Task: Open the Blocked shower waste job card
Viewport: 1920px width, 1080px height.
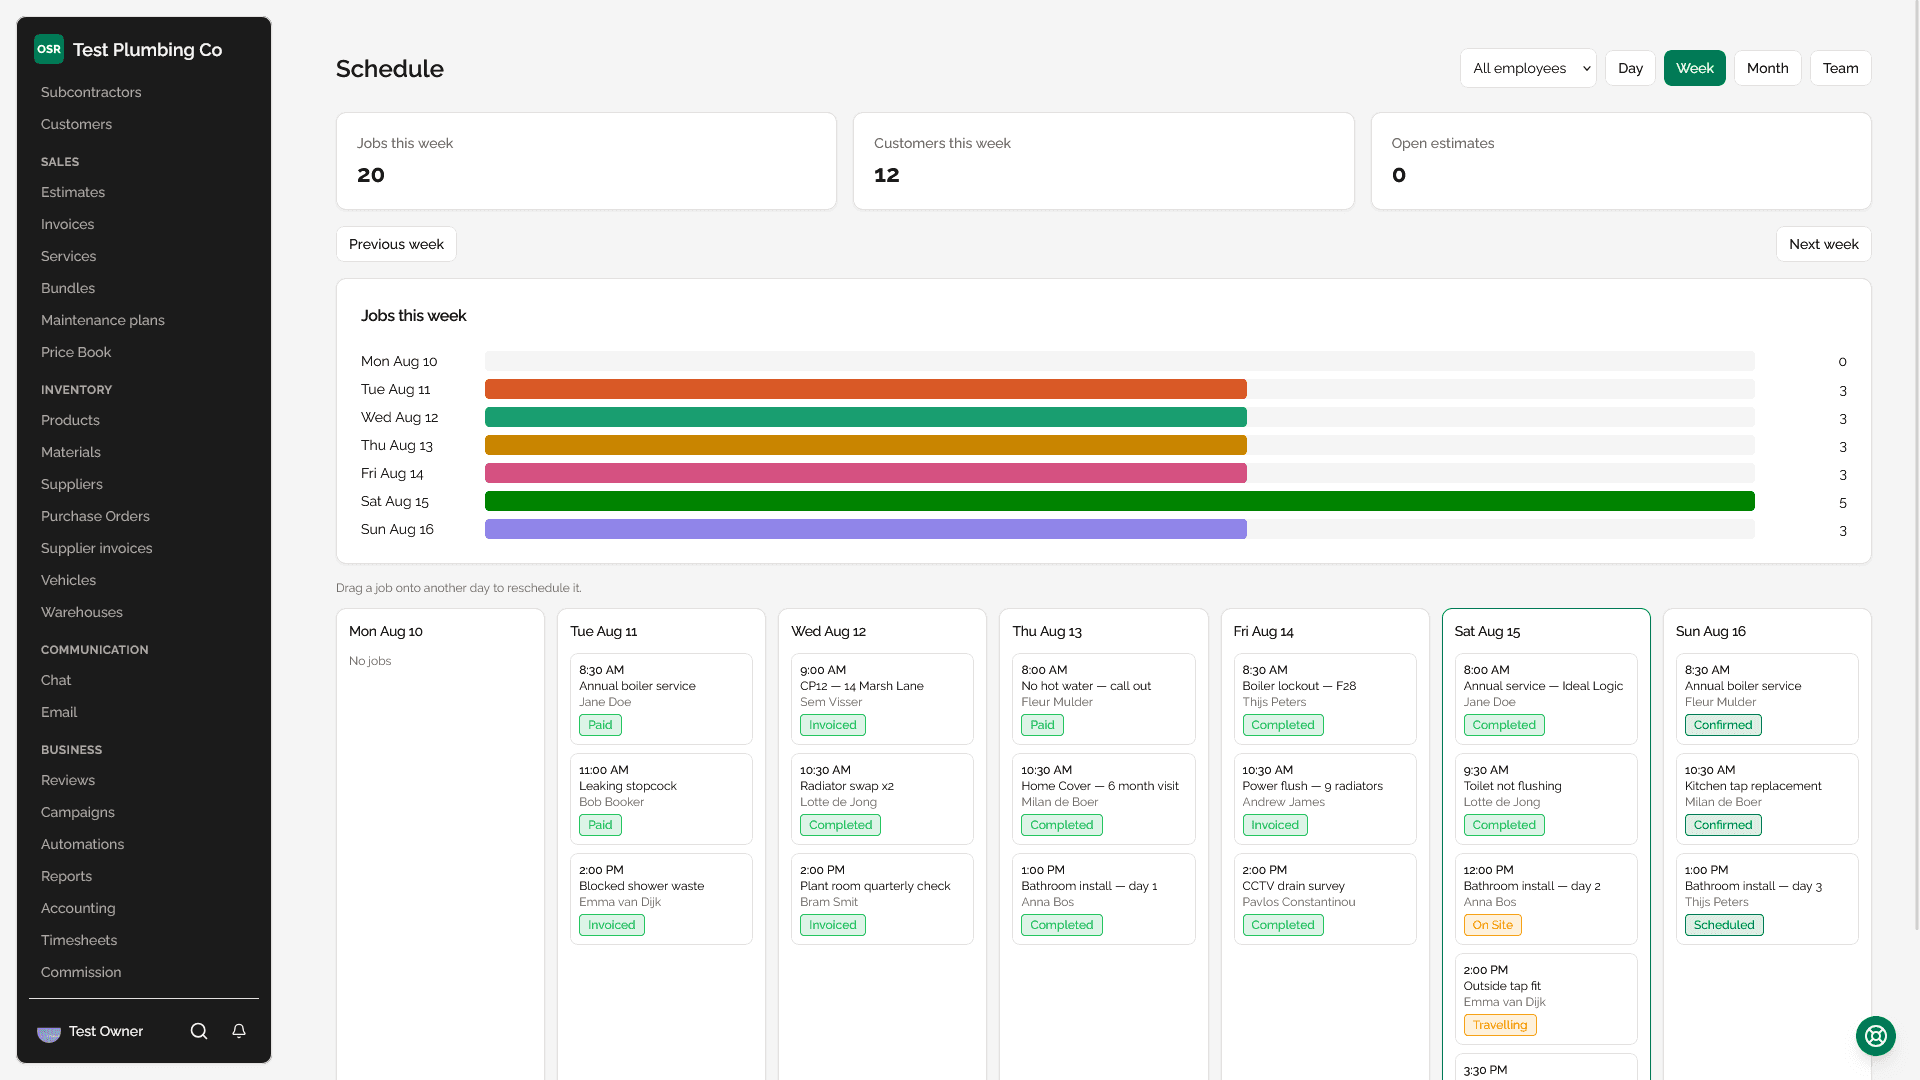Action: [x=661, y=899]
